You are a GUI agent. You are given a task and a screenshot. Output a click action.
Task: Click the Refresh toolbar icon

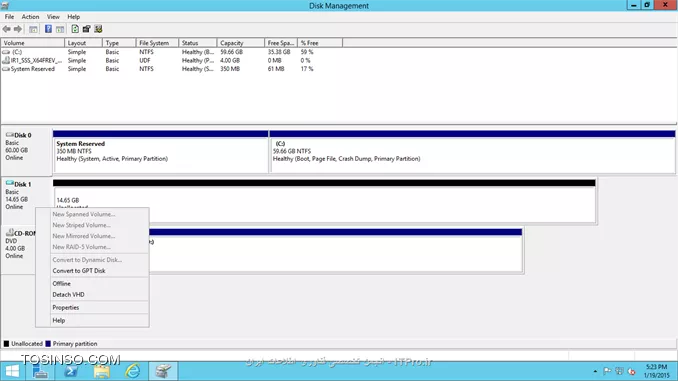tap(75, 29)
